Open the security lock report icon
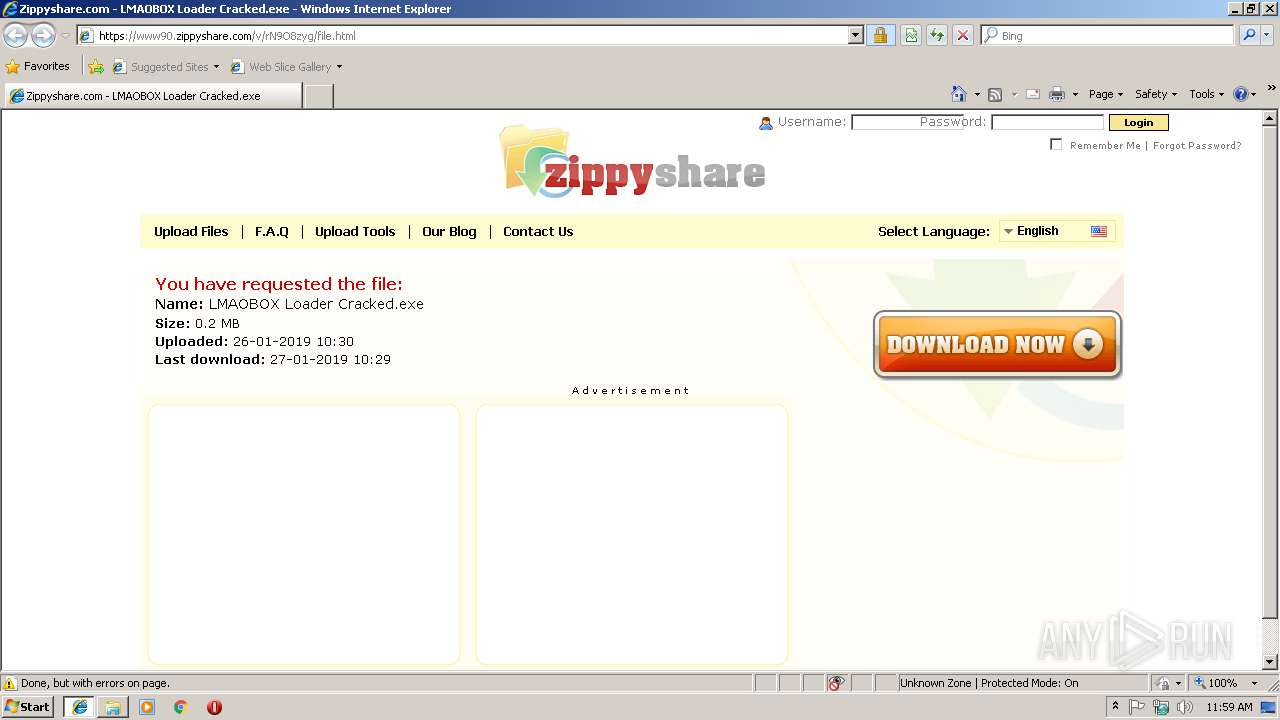This screenshot has height=720, width=1280. pyautogui.click(x=880, y=35)
